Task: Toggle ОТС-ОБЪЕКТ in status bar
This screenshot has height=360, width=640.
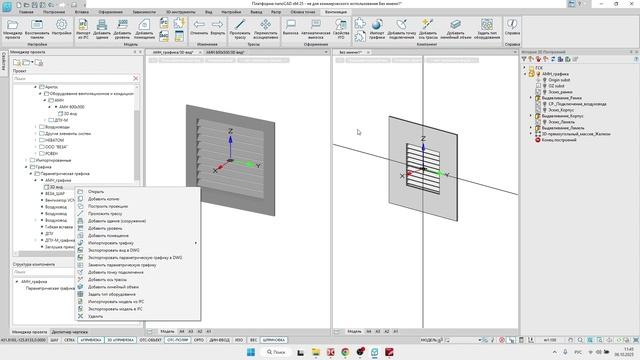Action: 151,340
